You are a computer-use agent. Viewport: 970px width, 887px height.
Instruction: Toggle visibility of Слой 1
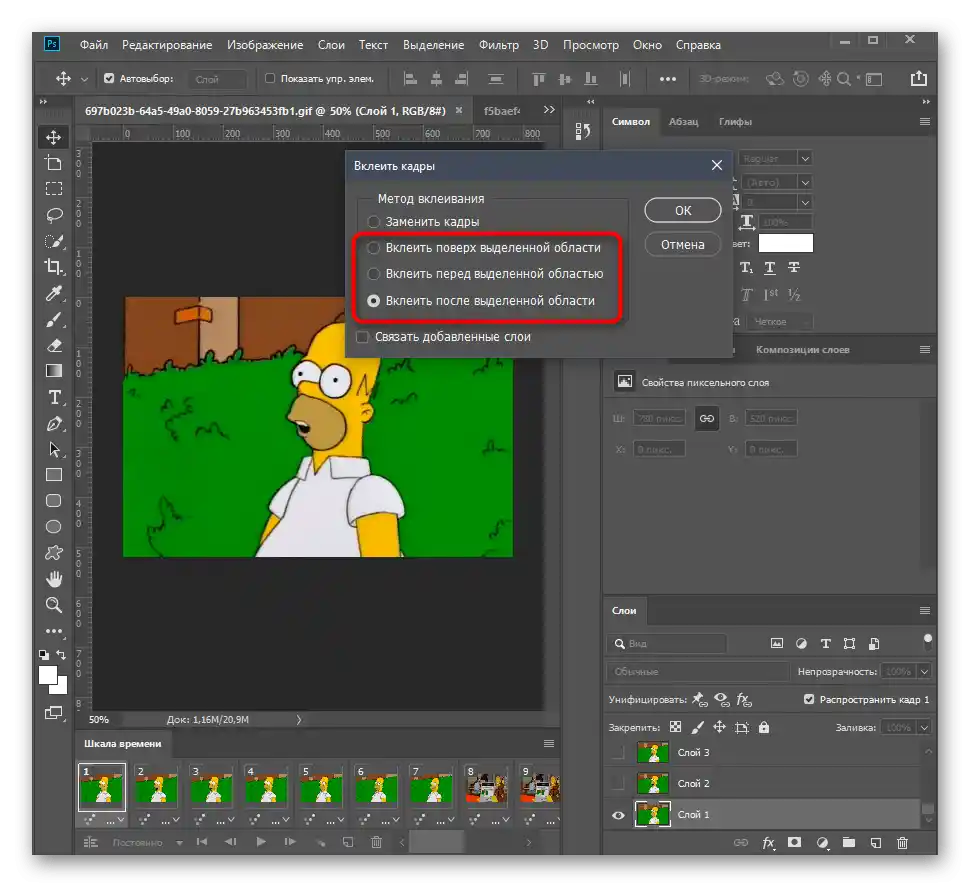(x=617, y=815)
